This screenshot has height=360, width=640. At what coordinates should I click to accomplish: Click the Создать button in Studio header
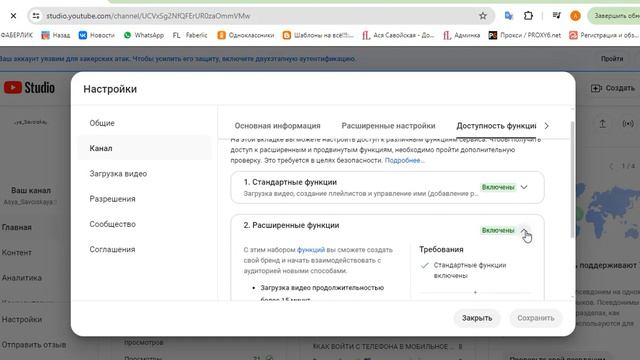tap(613, 88)
